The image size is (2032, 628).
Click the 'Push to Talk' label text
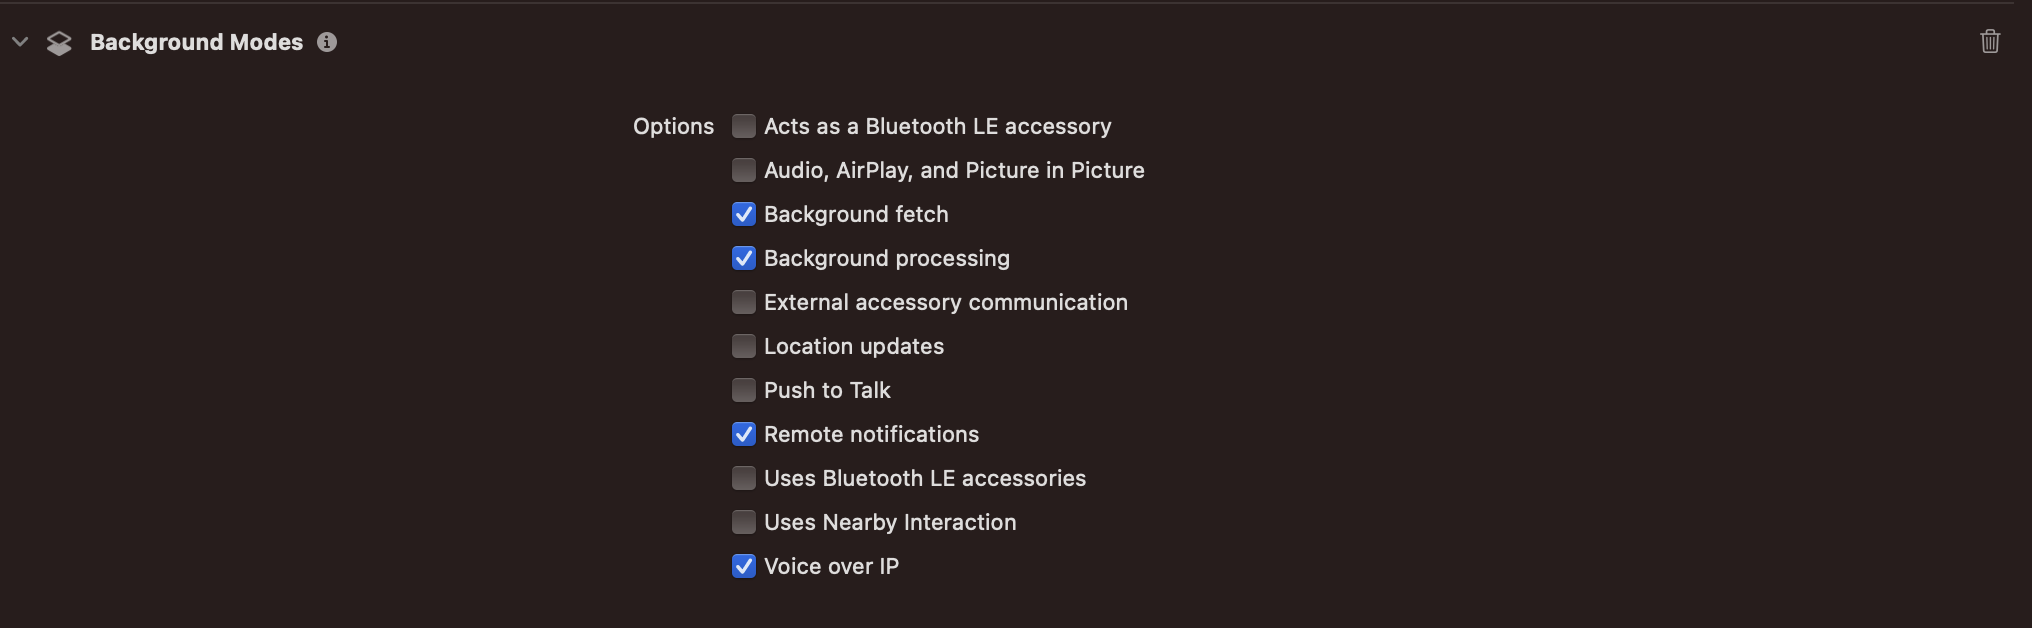(x=827, y=390)
